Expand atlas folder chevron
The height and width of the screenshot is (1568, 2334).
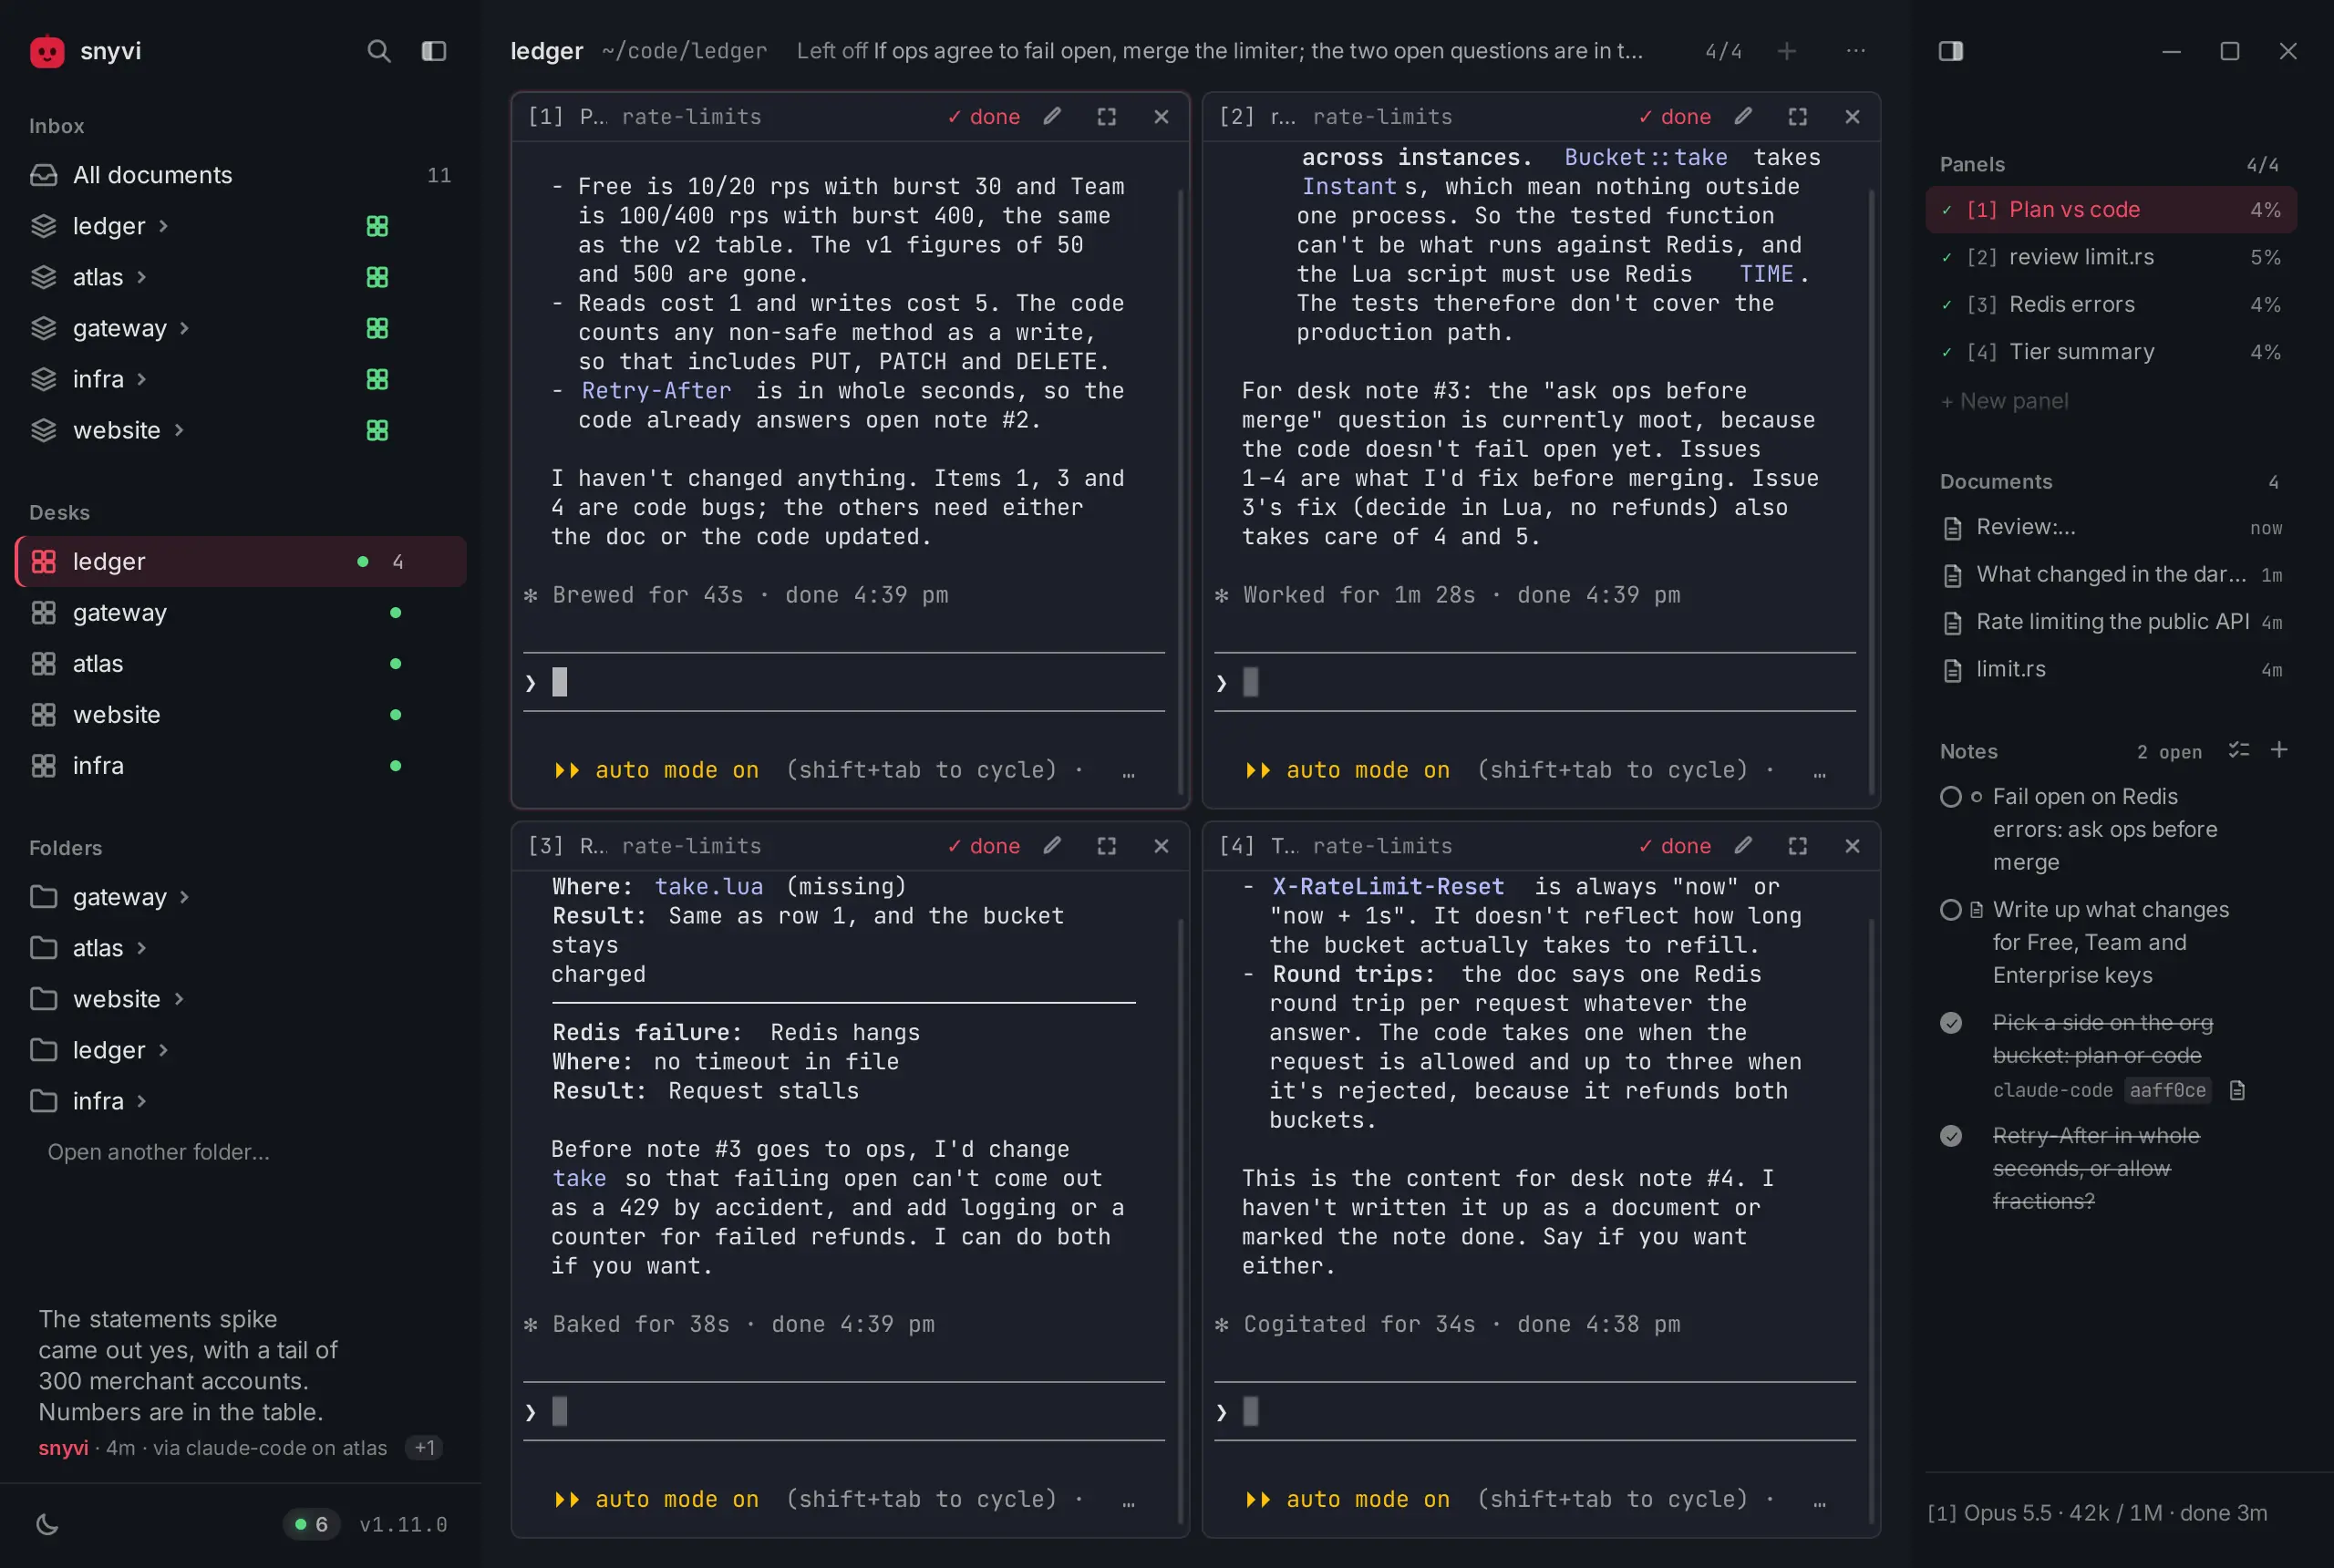coord(141,948)
